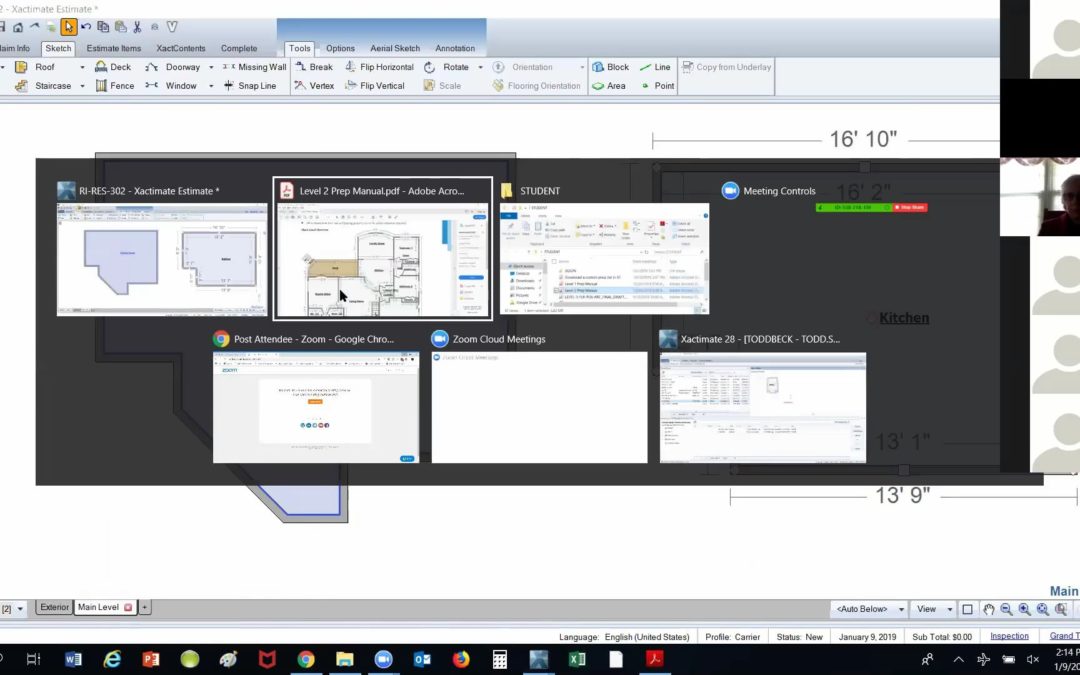The image size is (1080, 675).
Task: Click the Stop Share button
Action: tap(910, 207)
